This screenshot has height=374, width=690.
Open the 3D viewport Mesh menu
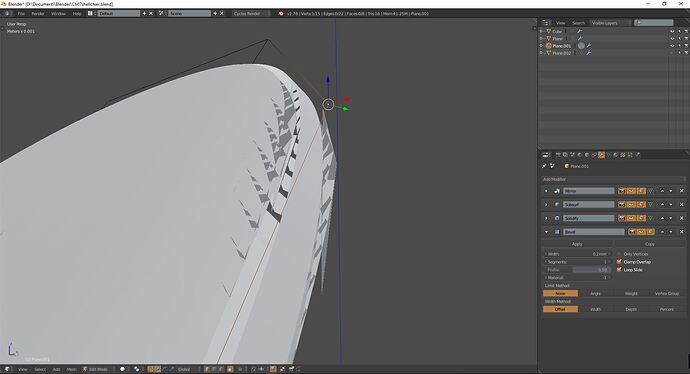pyautogui.click(x=71, y=369)
